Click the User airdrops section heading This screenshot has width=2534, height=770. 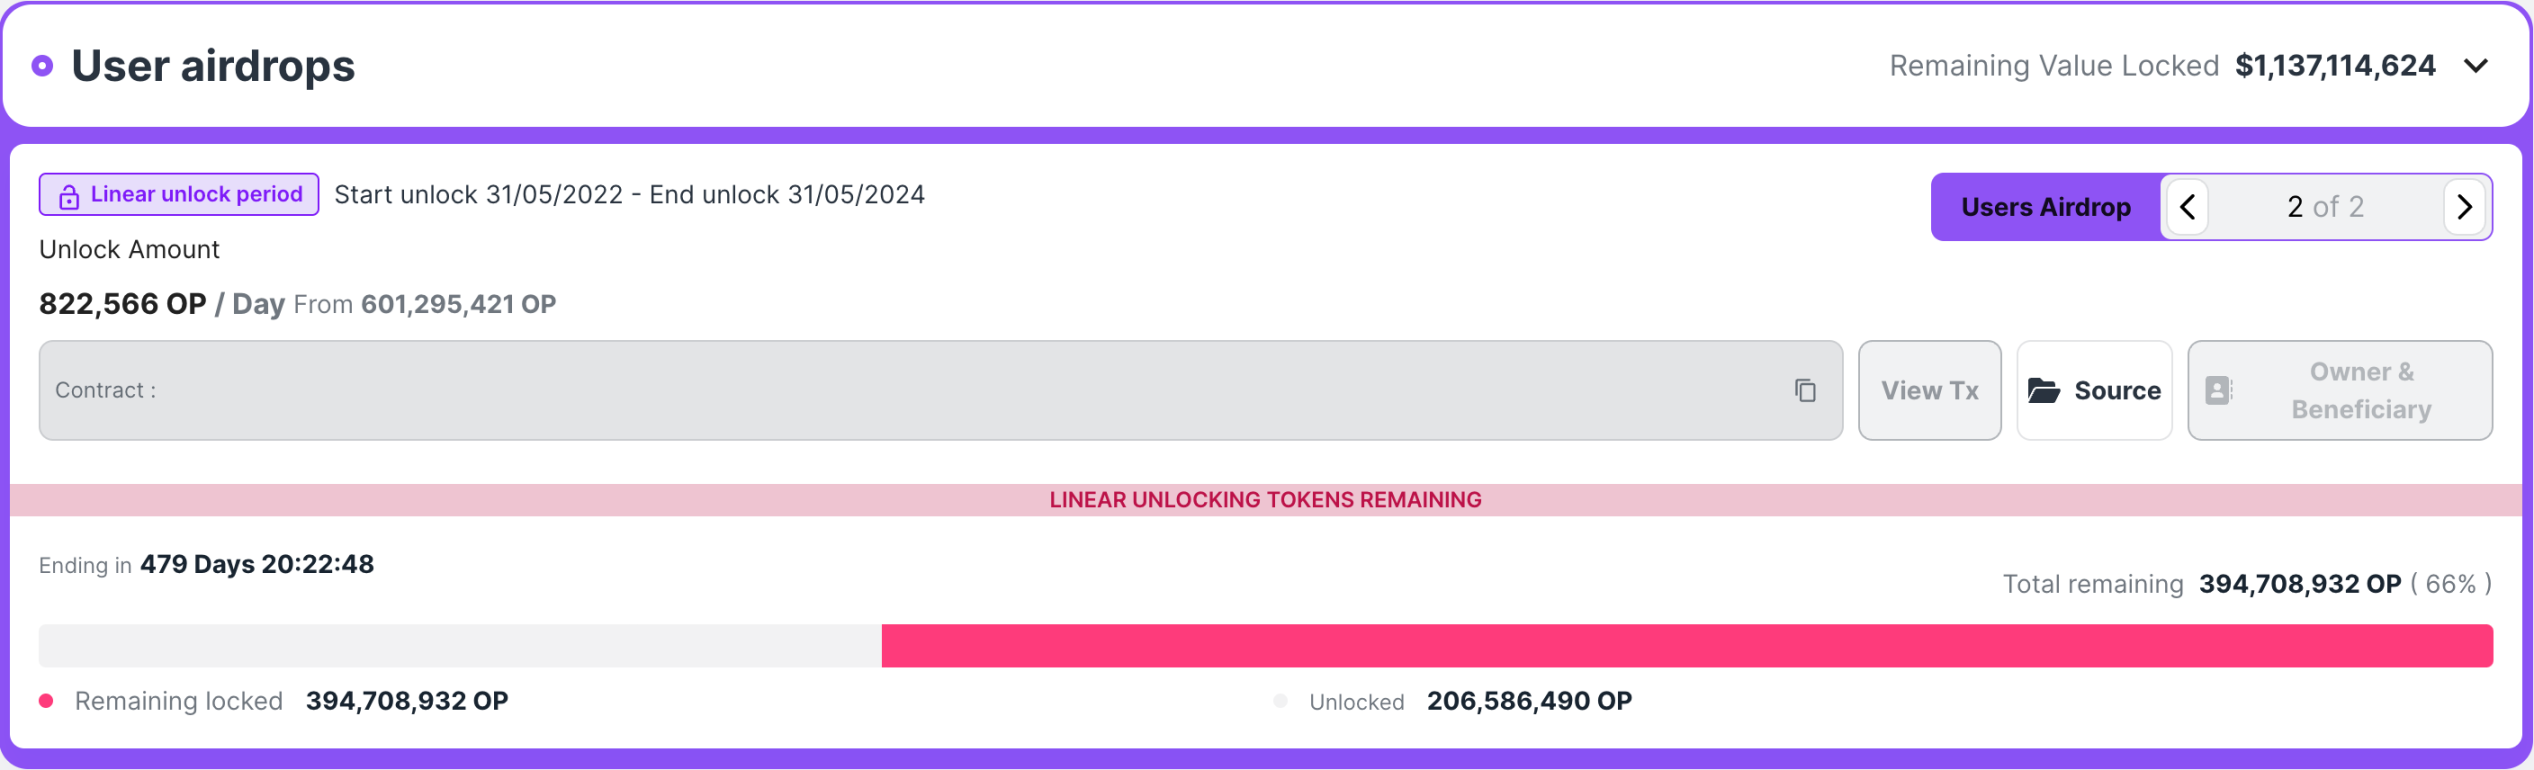click(x=213, y=66)
